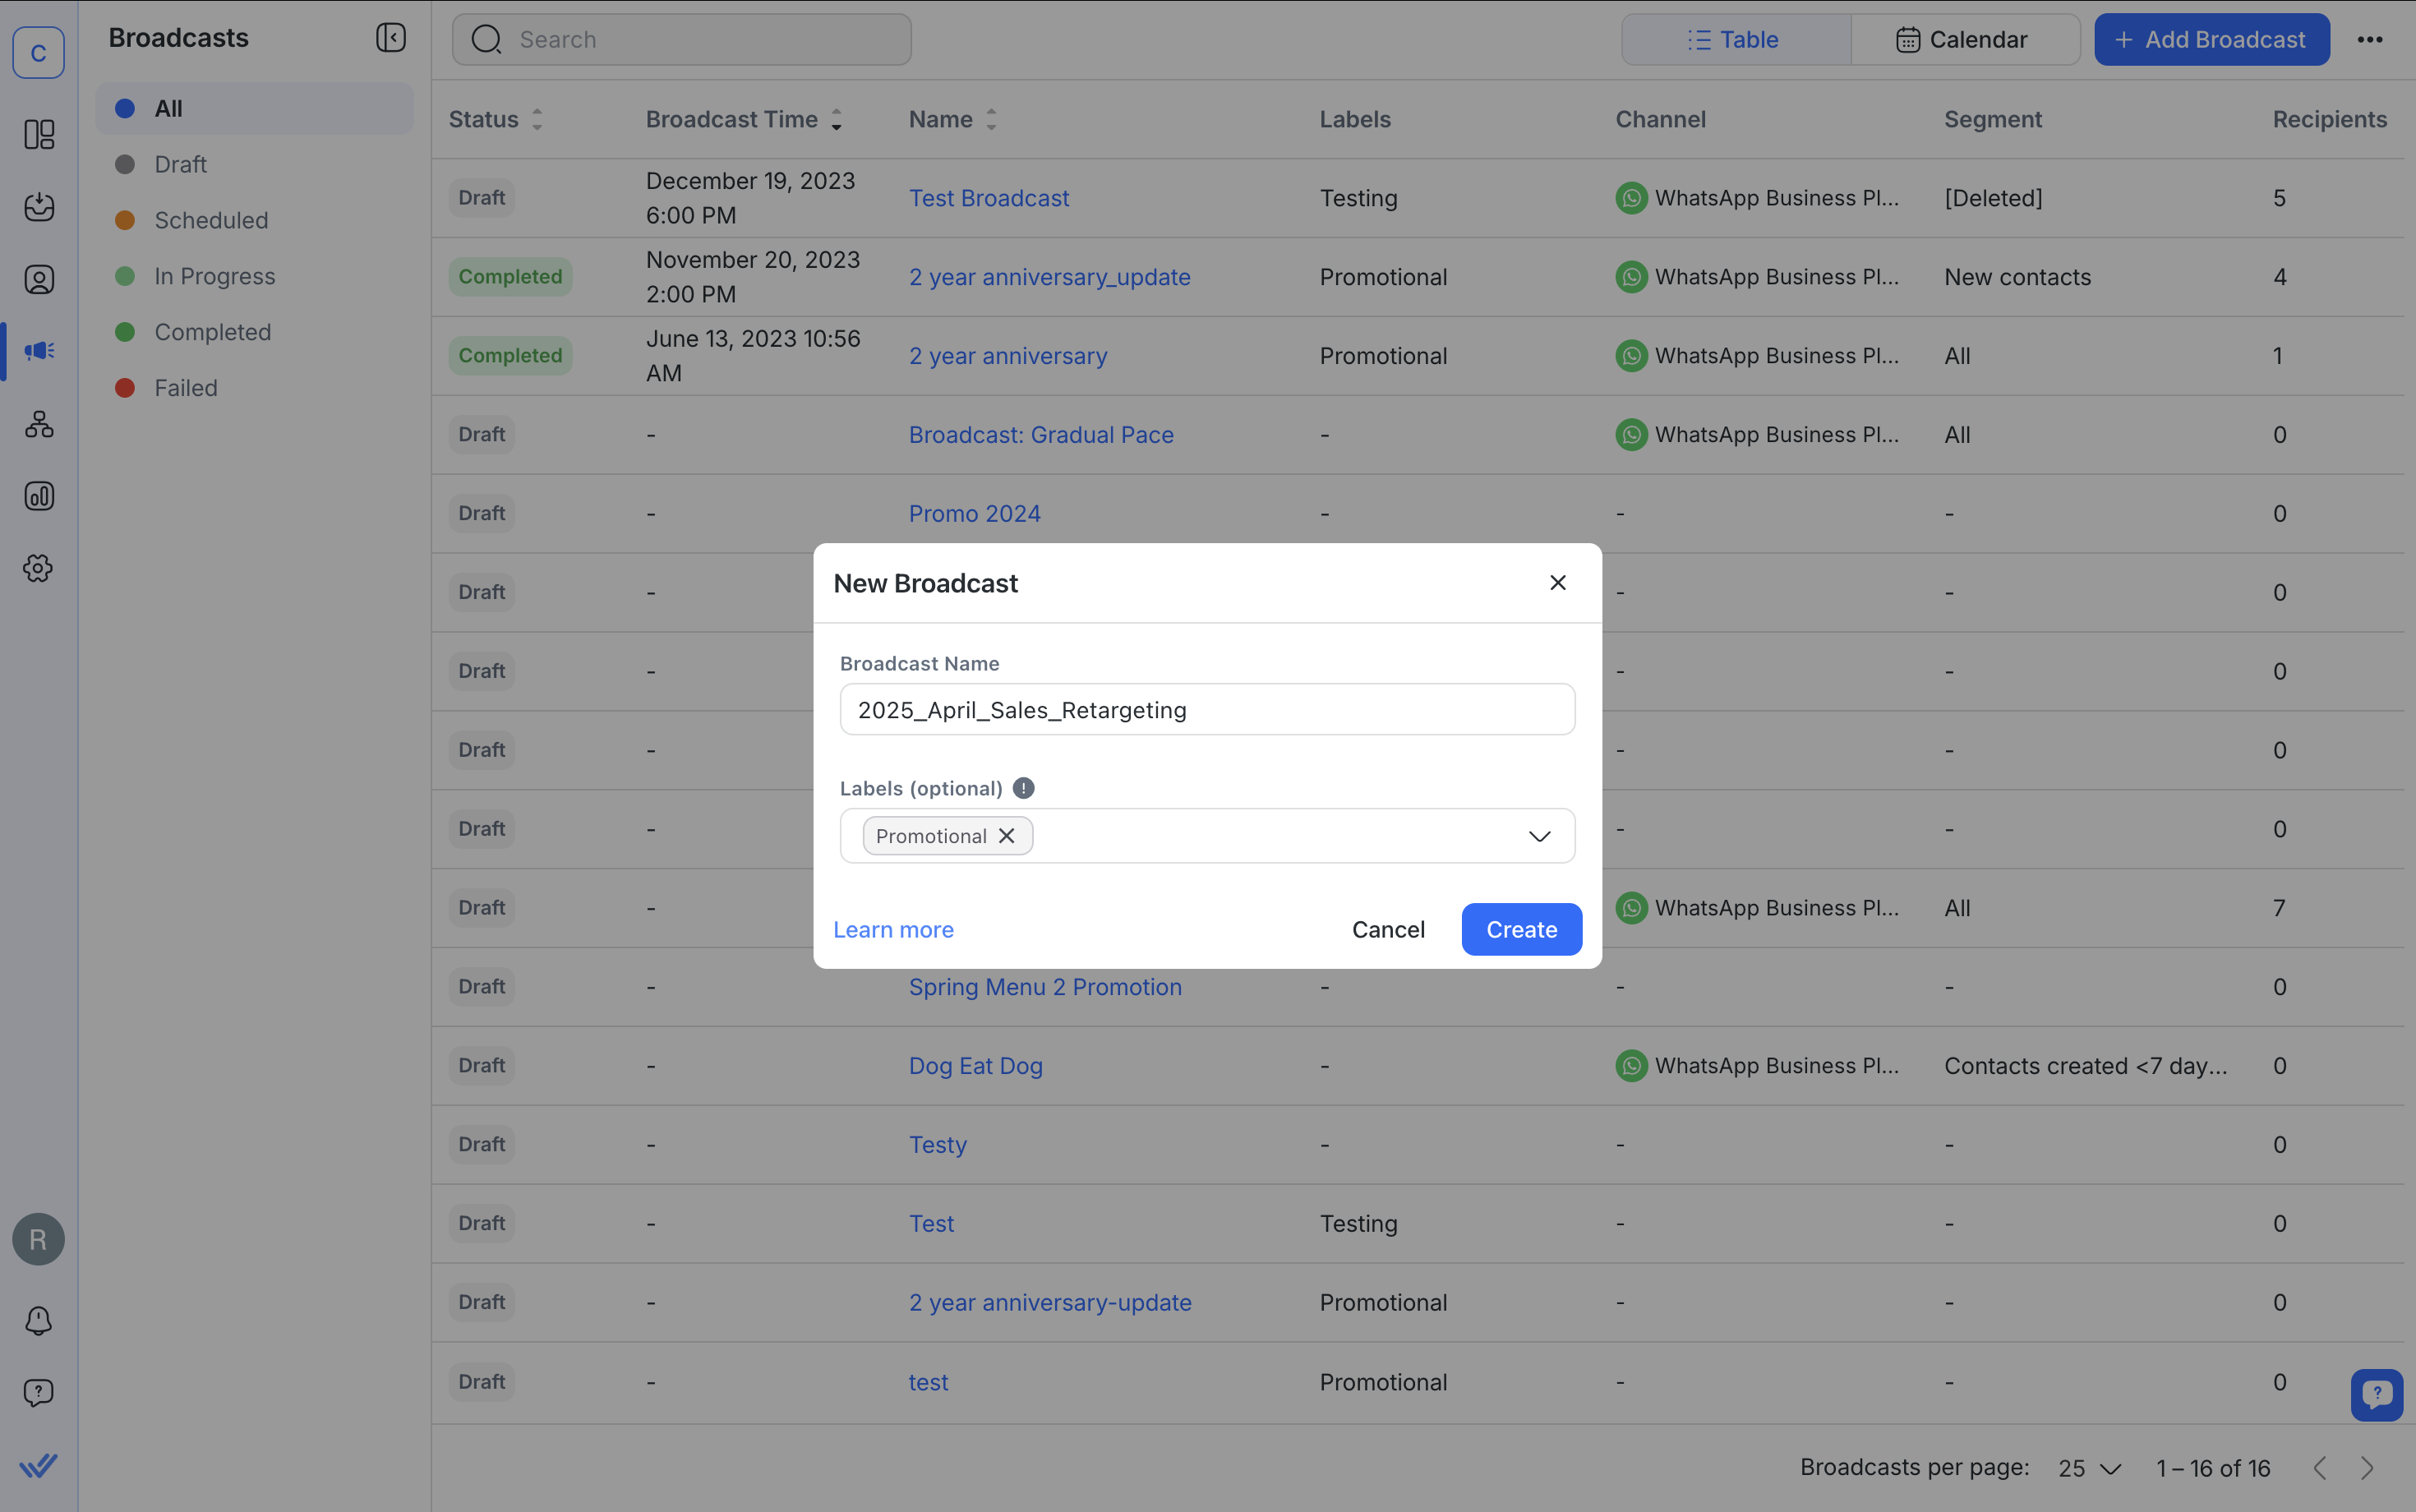The height and width of the screenshot is (1512, 2416).
Task: Select the Failed status filter
Action: pyautogui.click(x=186, y=388)
